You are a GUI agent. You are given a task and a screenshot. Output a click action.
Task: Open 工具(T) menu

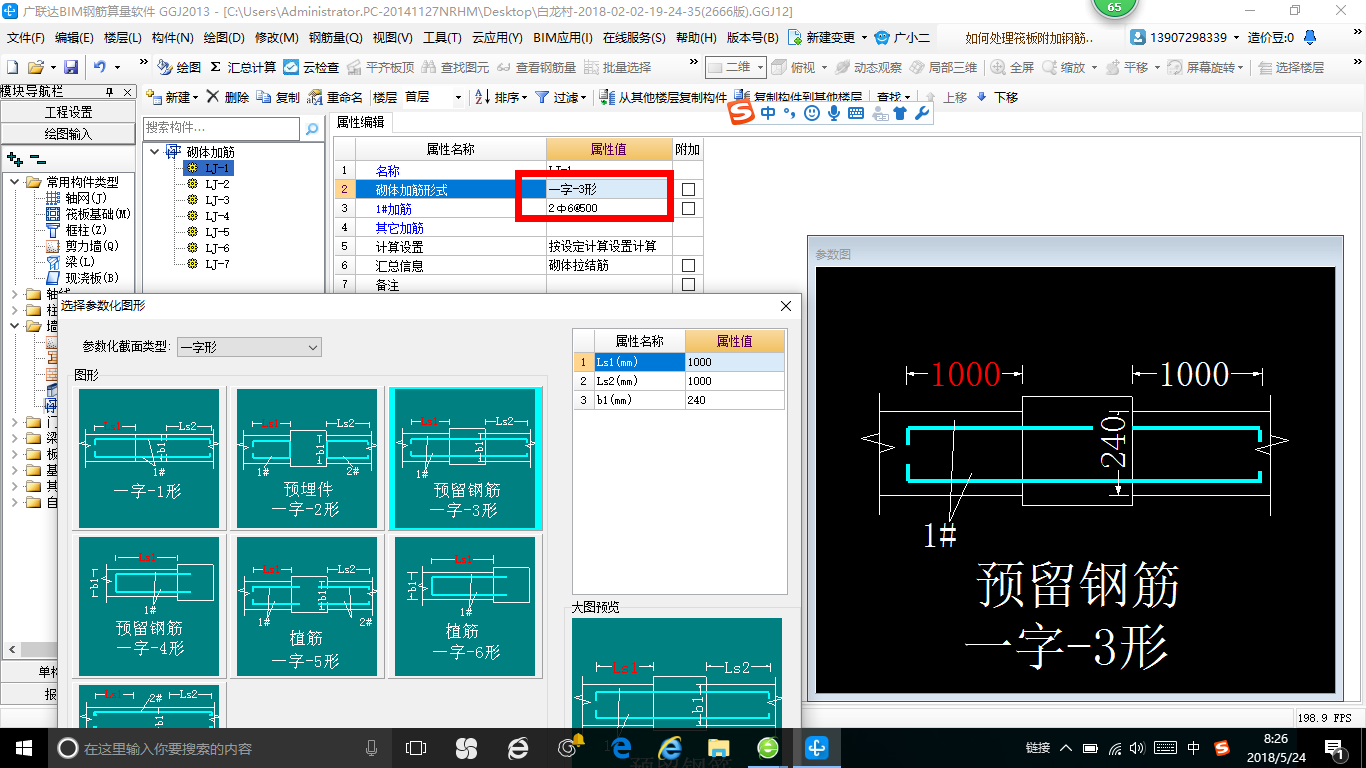[442, 38]
